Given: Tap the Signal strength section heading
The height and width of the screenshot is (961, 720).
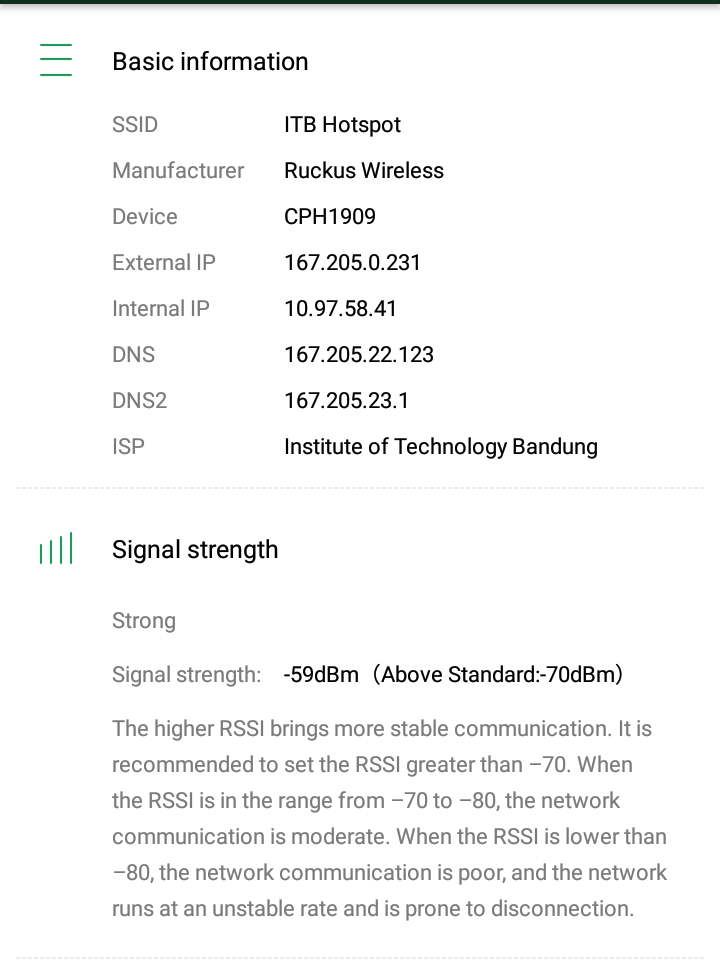Looking at the screenshot, I should [x=195, y=549].
